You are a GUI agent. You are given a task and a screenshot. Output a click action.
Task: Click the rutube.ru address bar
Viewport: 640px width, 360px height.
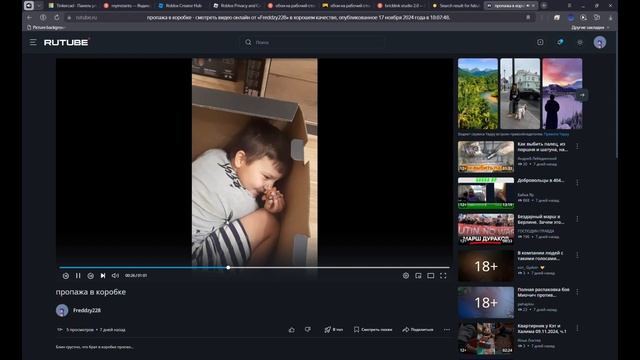[x=300, y=18]
